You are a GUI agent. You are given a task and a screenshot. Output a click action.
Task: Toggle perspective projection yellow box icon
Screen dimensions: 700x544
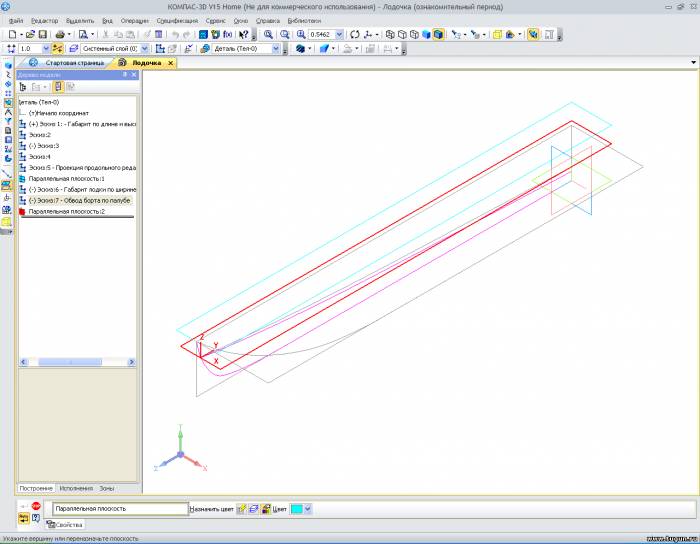click(x=497, y=34)
